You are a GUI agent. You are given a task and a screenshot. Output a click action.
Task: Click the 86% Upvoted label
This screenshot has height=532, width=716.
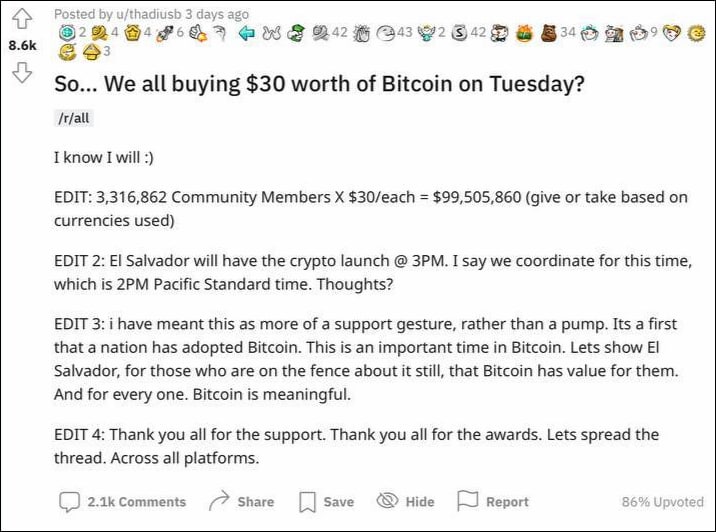(663, 502)
